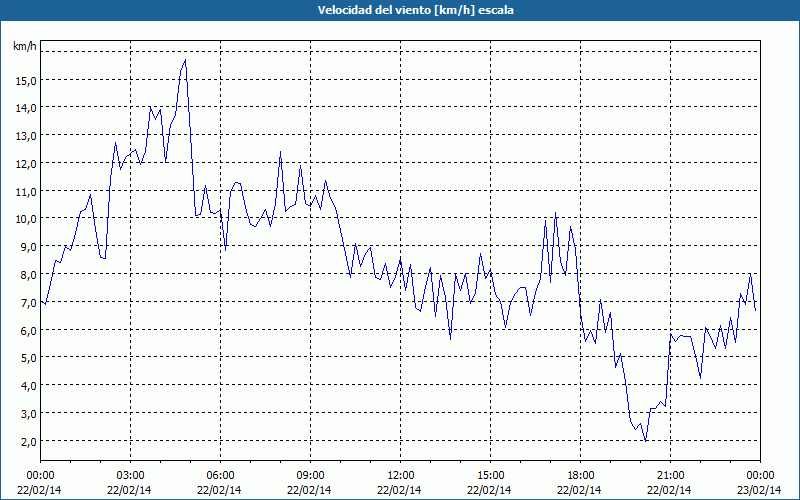Select the '22/02/14' date under '12:00'
Image resolution: width=800 pixels, height=500 pixels.
[401, 490]
